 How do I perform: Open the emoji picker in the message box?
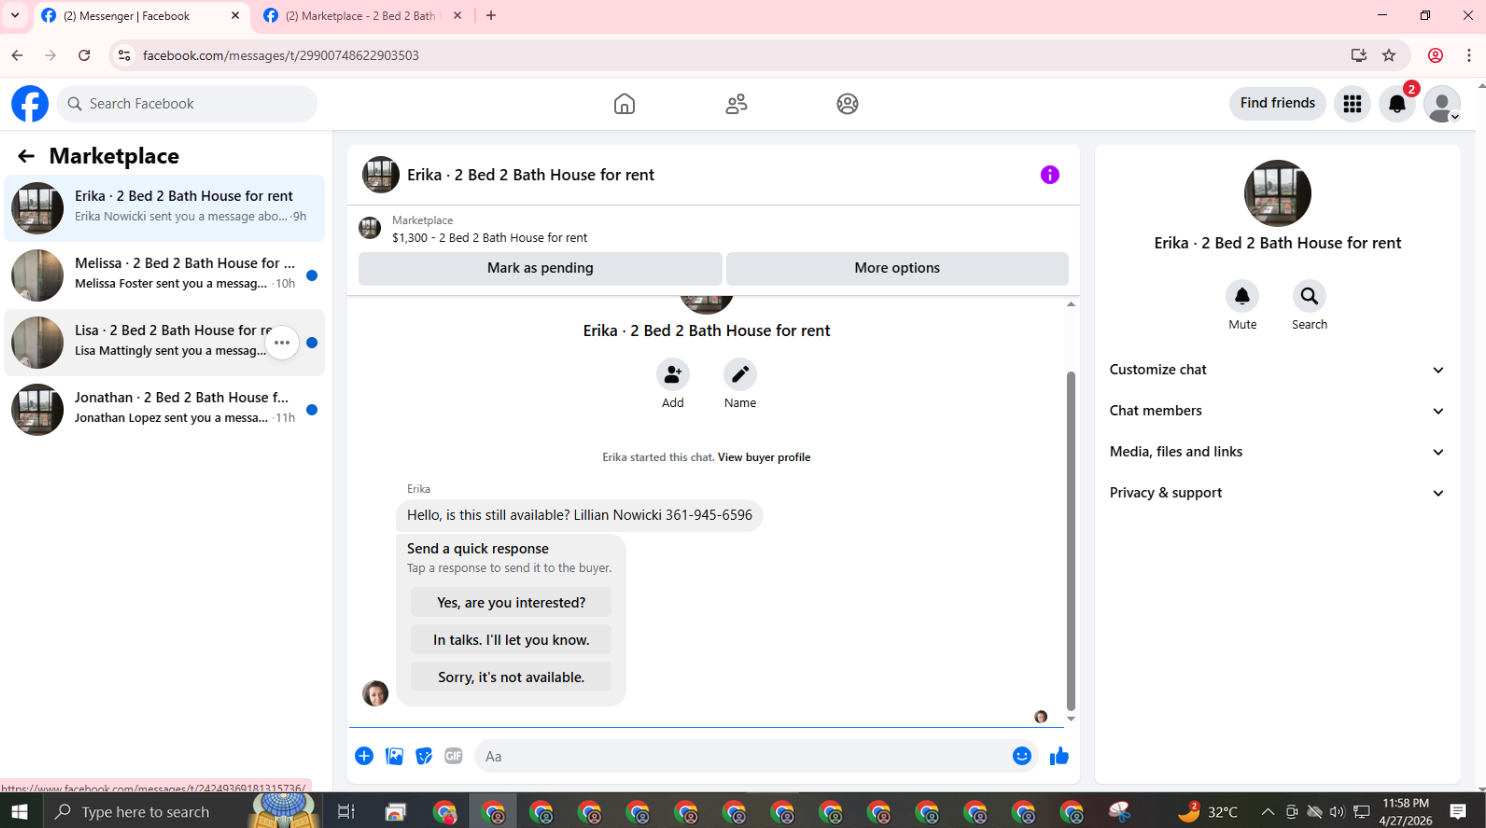coord(1022,756)
